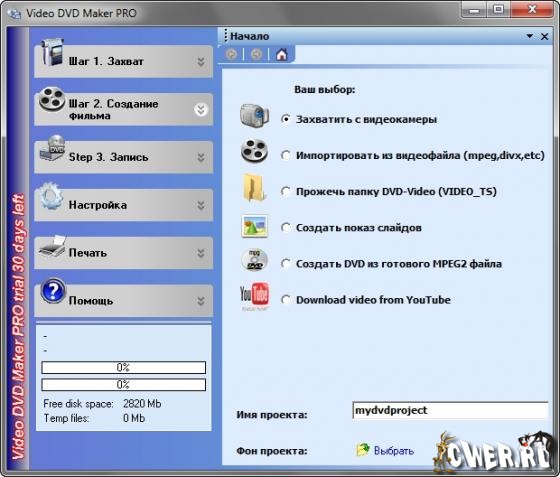Expand the Помощь panel chevron
560x477 pixels.
coord(201,301)
